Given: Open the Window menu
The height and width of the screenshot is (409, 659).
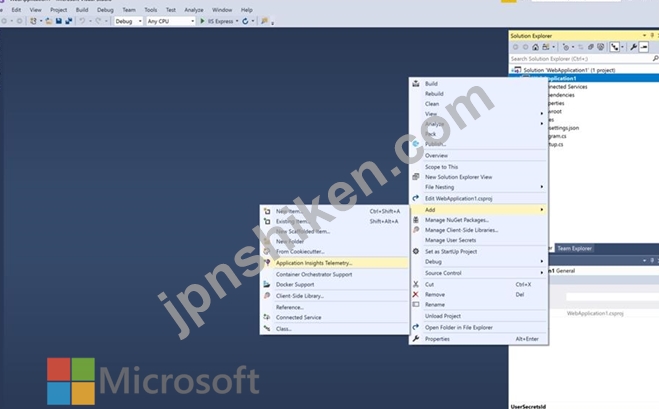Looking at the screenshot, I should (222, 10).
